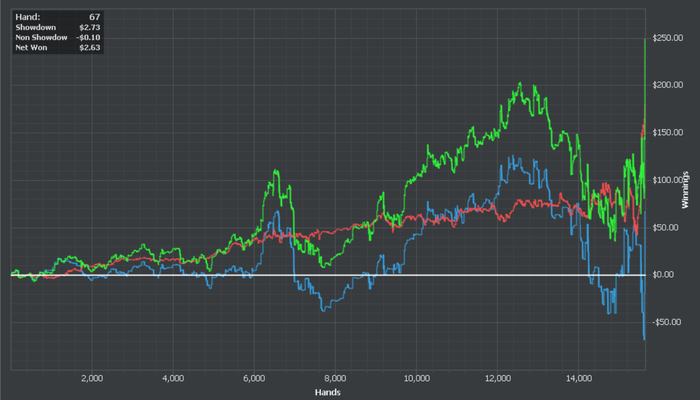Select the Non Showdown value -$0.10
The image size is (700, 400).
point(88,38)
